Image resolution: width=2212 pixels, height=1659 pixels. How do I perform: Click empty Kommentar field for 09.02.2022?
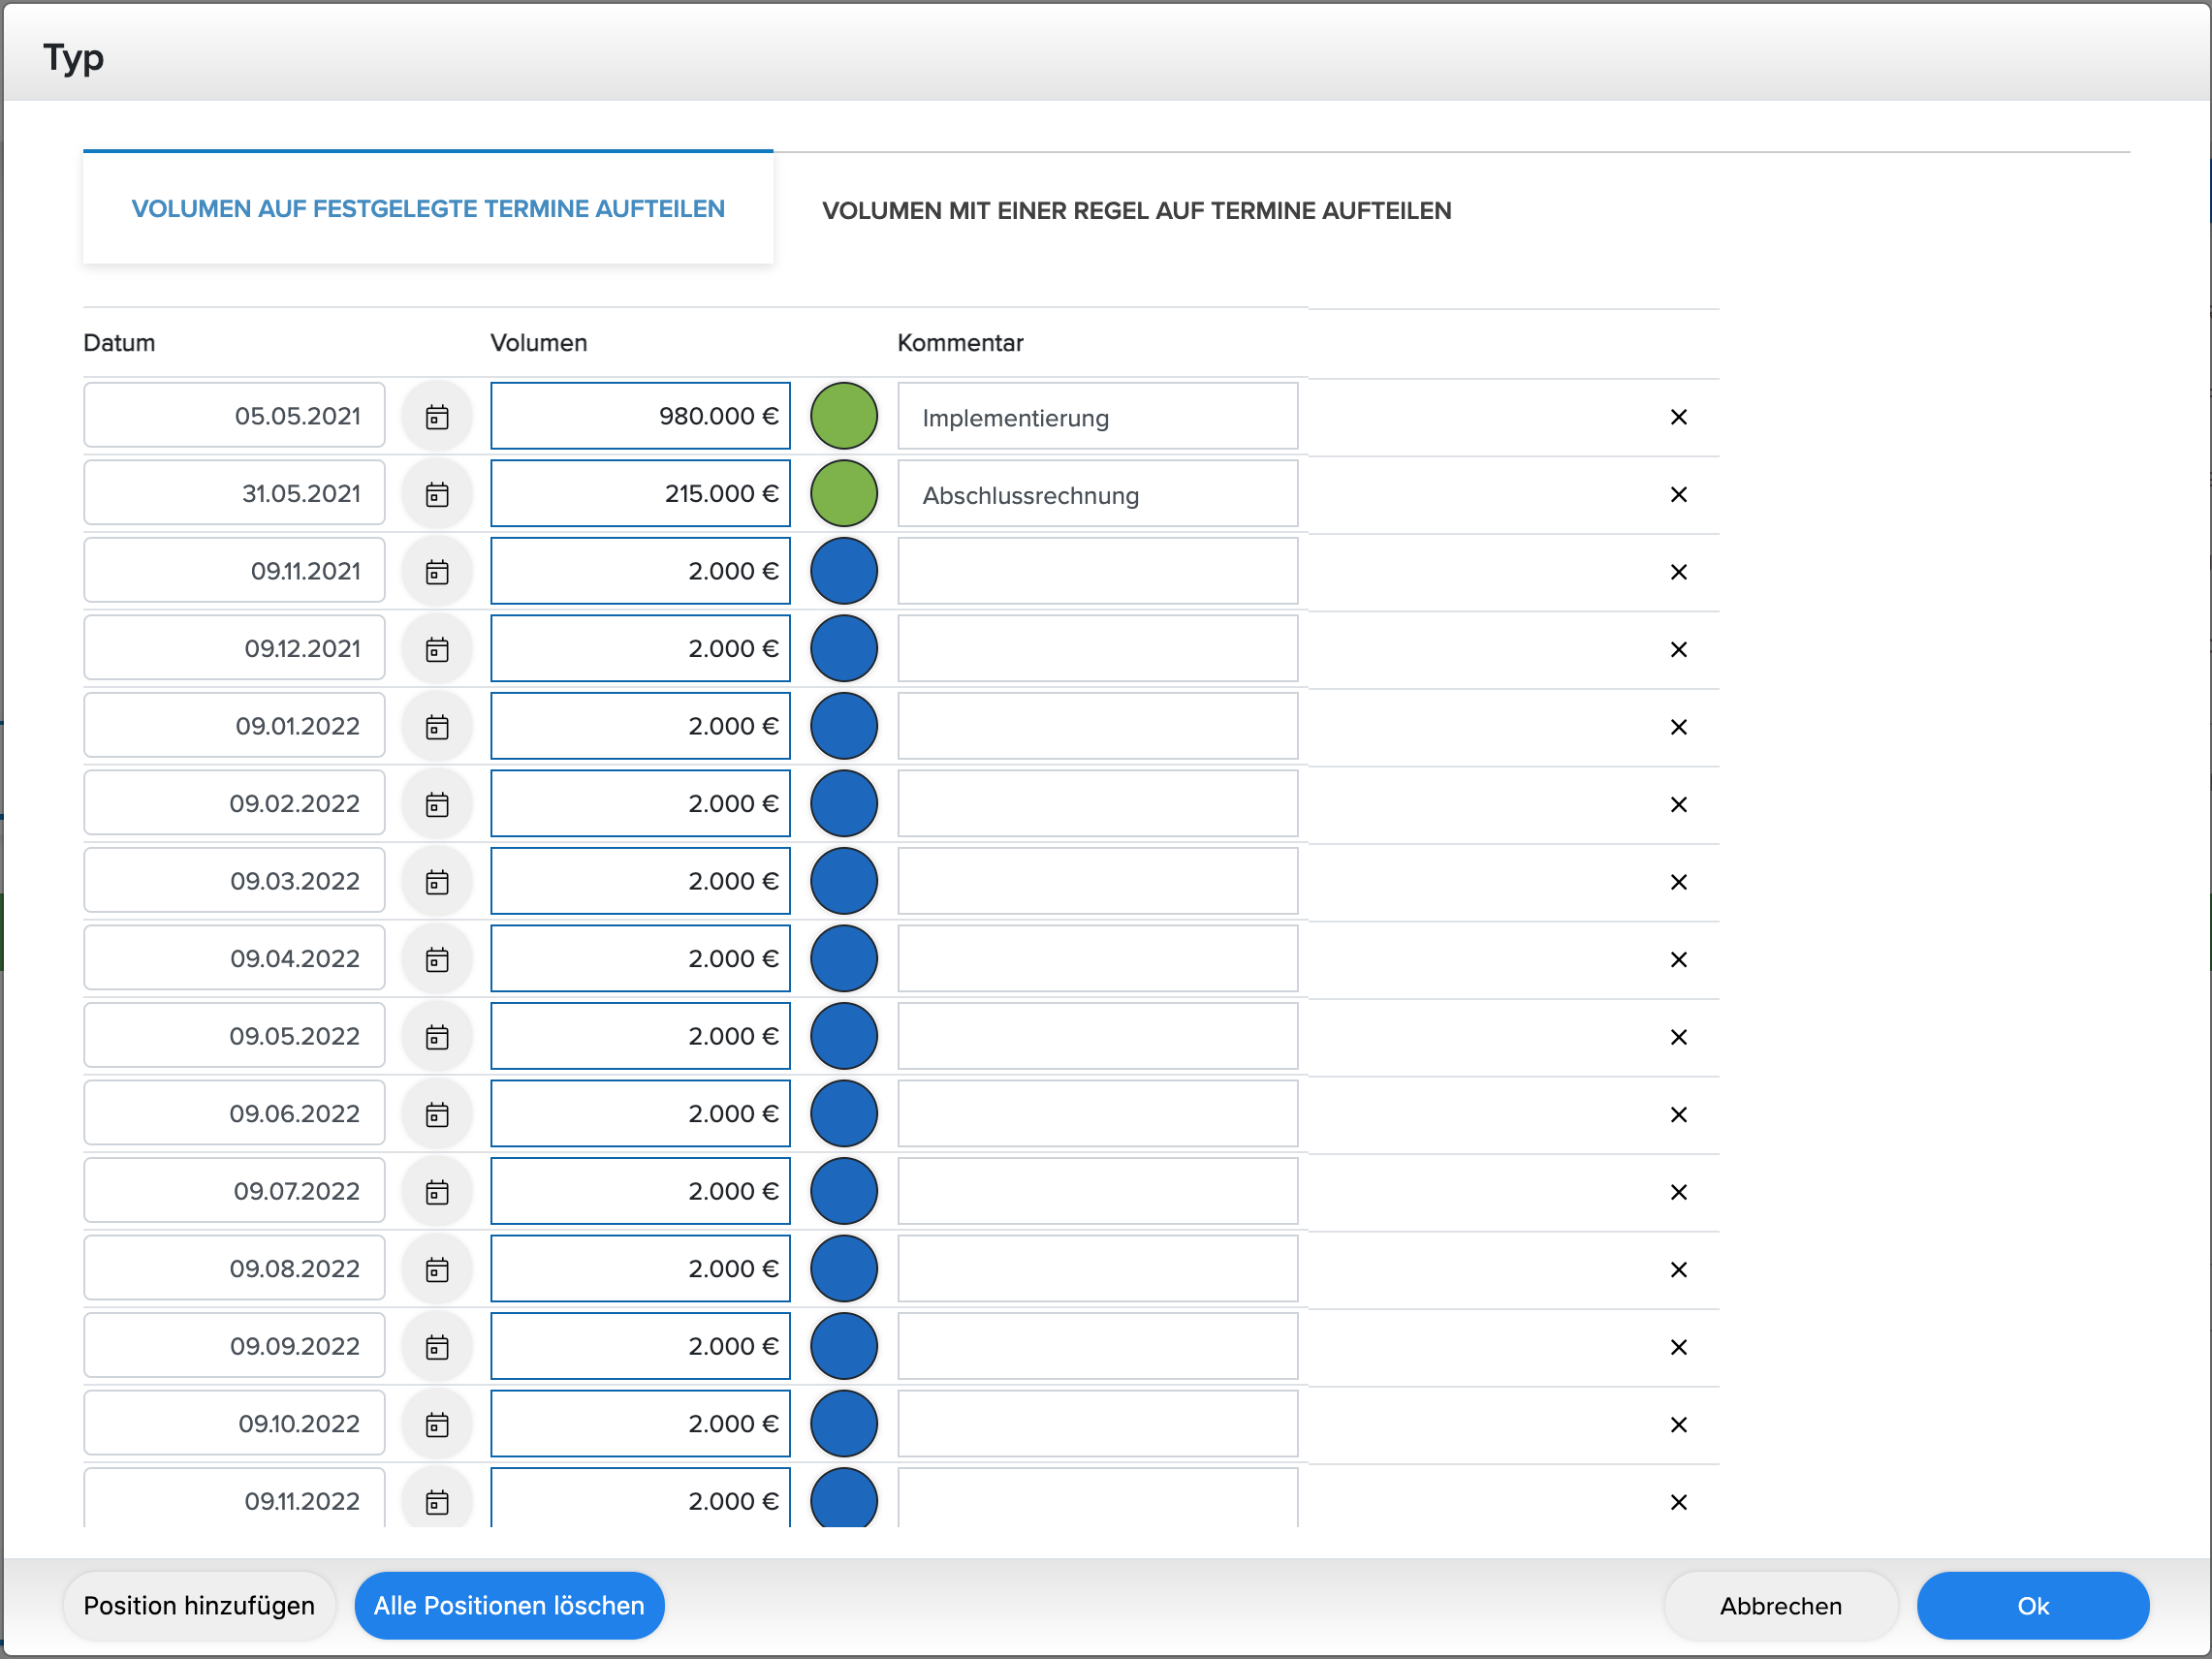click(x=1097, y=803)
